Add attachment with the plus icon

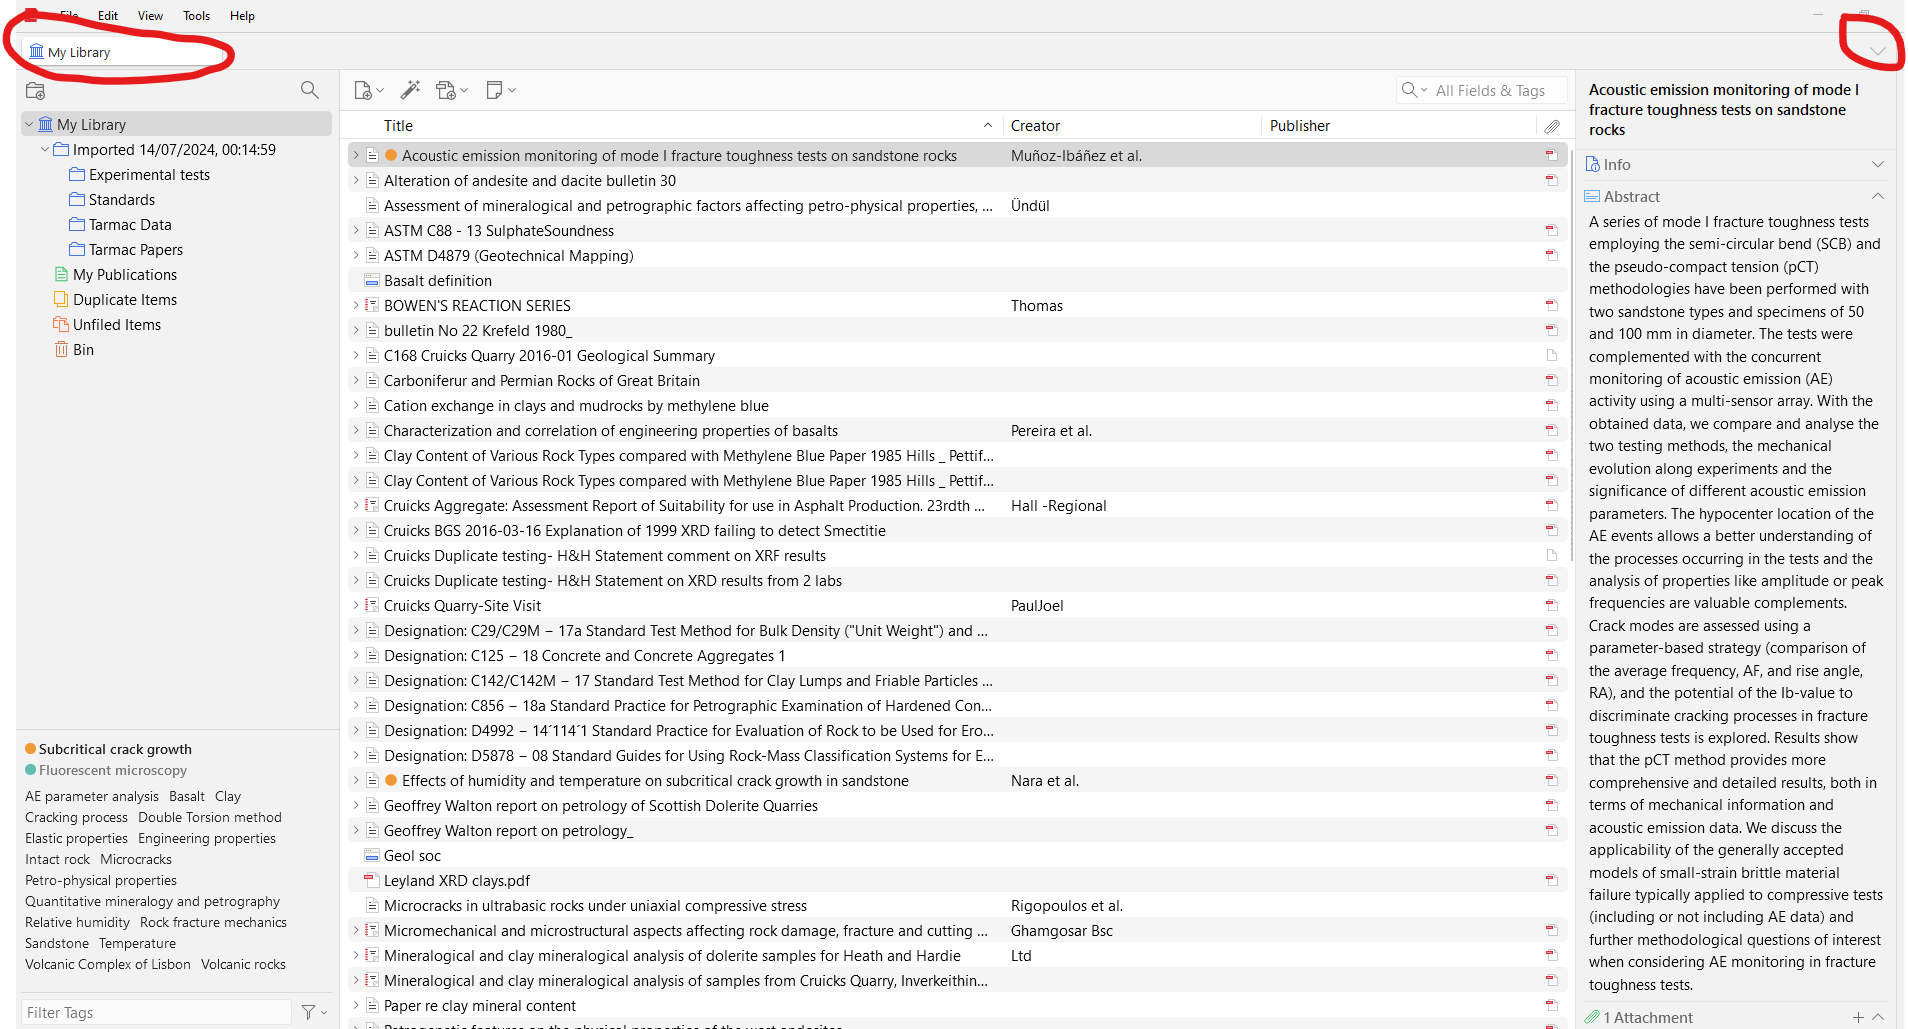coord(1858,1017)
